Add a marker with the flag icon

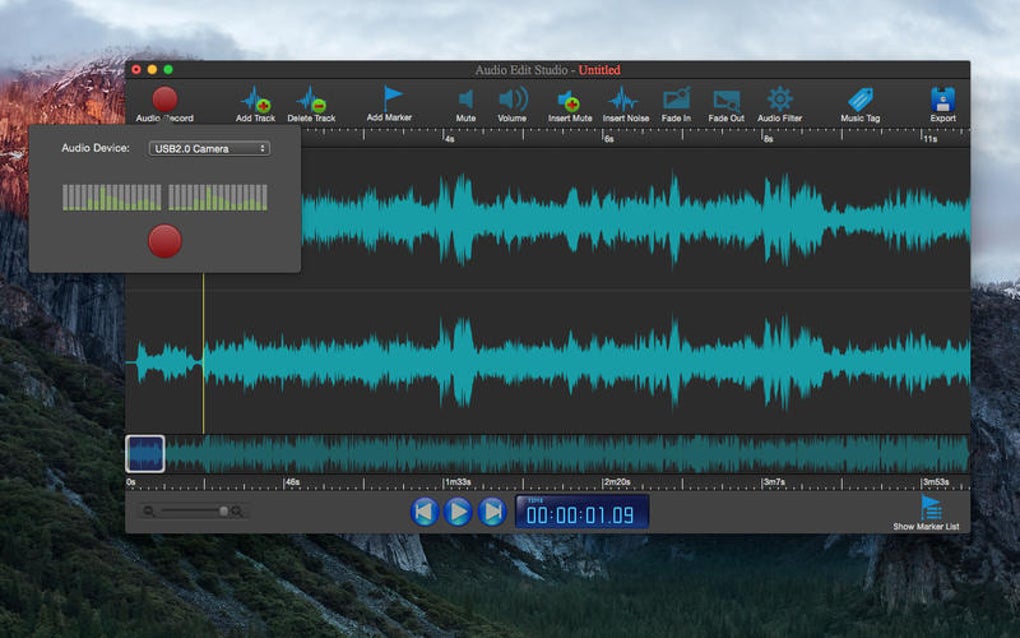point(392,98)
